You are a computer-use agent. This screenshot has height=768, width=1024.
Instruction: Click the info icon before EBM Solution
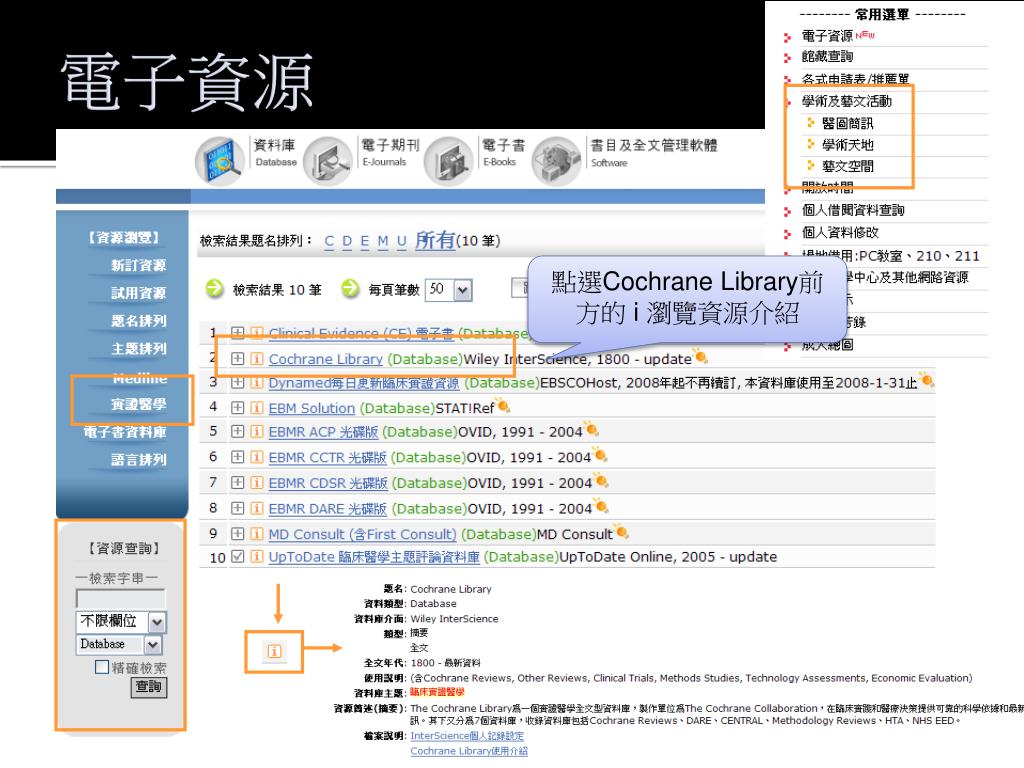(x=257, y=408)
